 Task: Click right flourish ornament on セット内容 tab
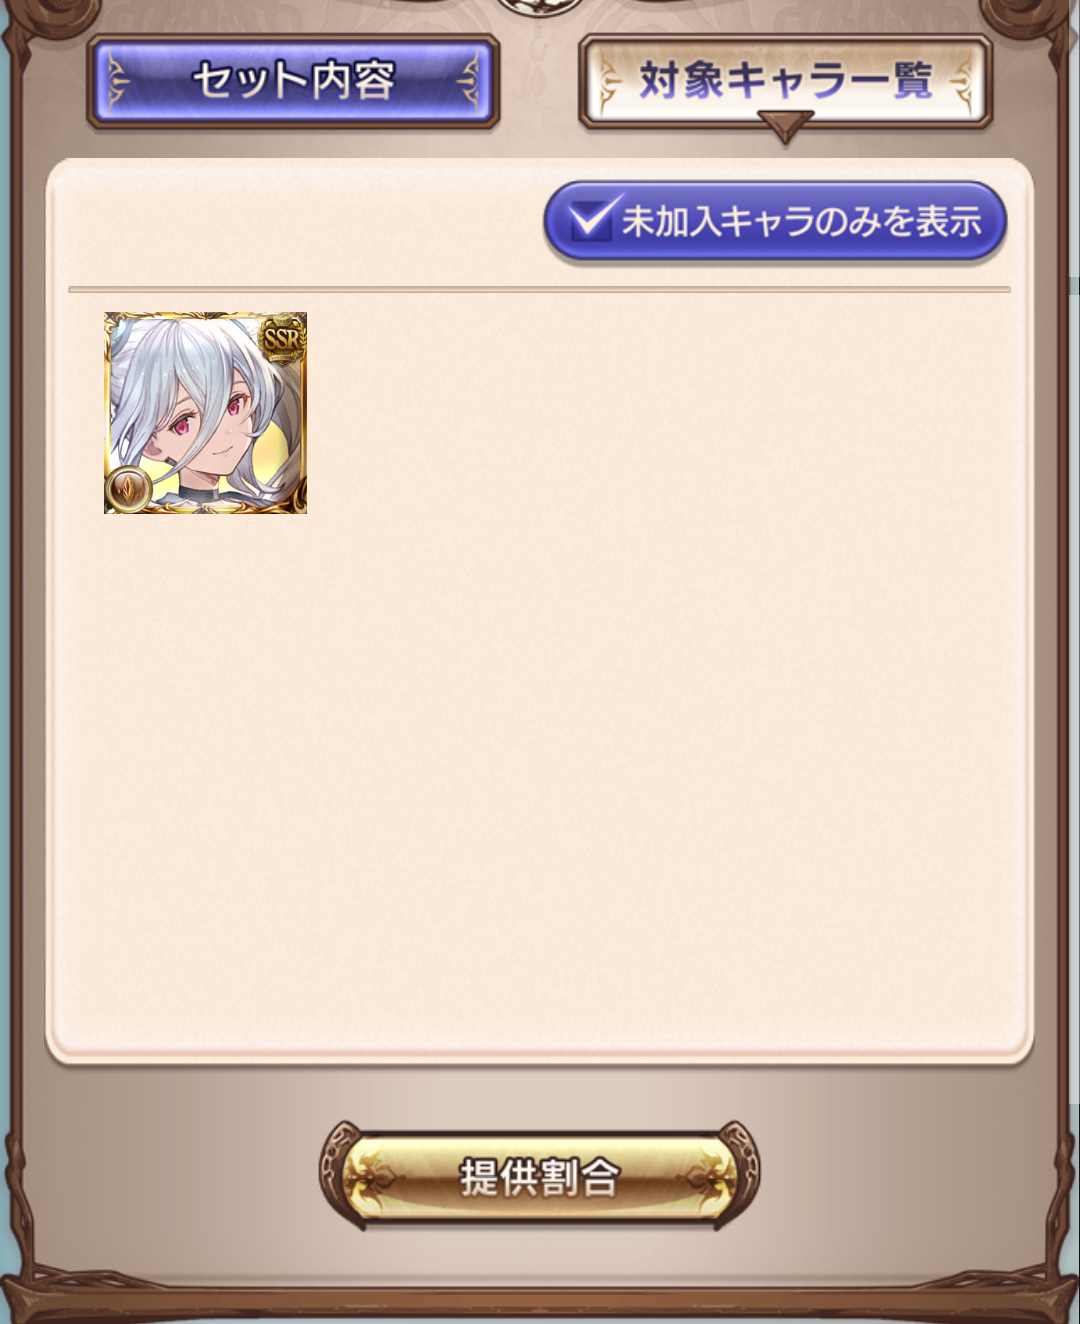[x=469, y=82]
